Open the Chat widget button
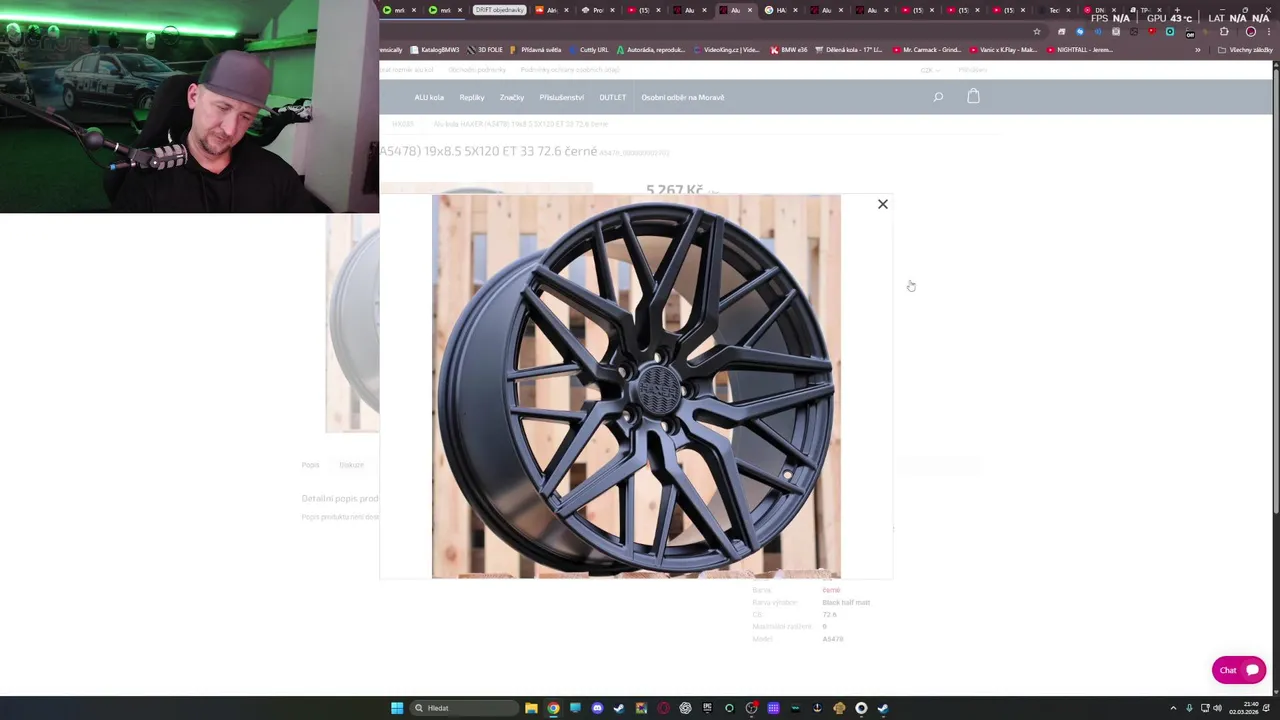Screen dimensions: 1280x720 coord(1239,670)
